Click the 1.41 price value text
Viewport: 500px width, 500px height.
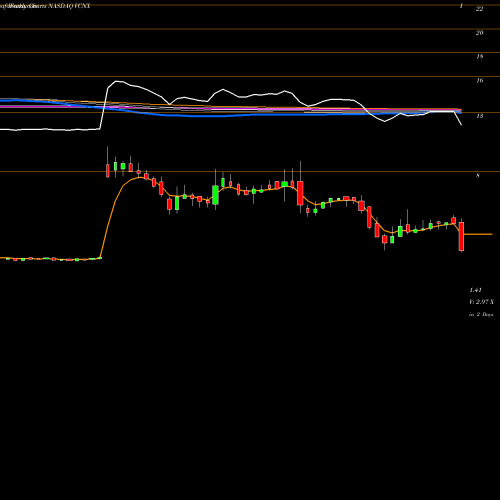pyautogui.click(x=475, y=290)
